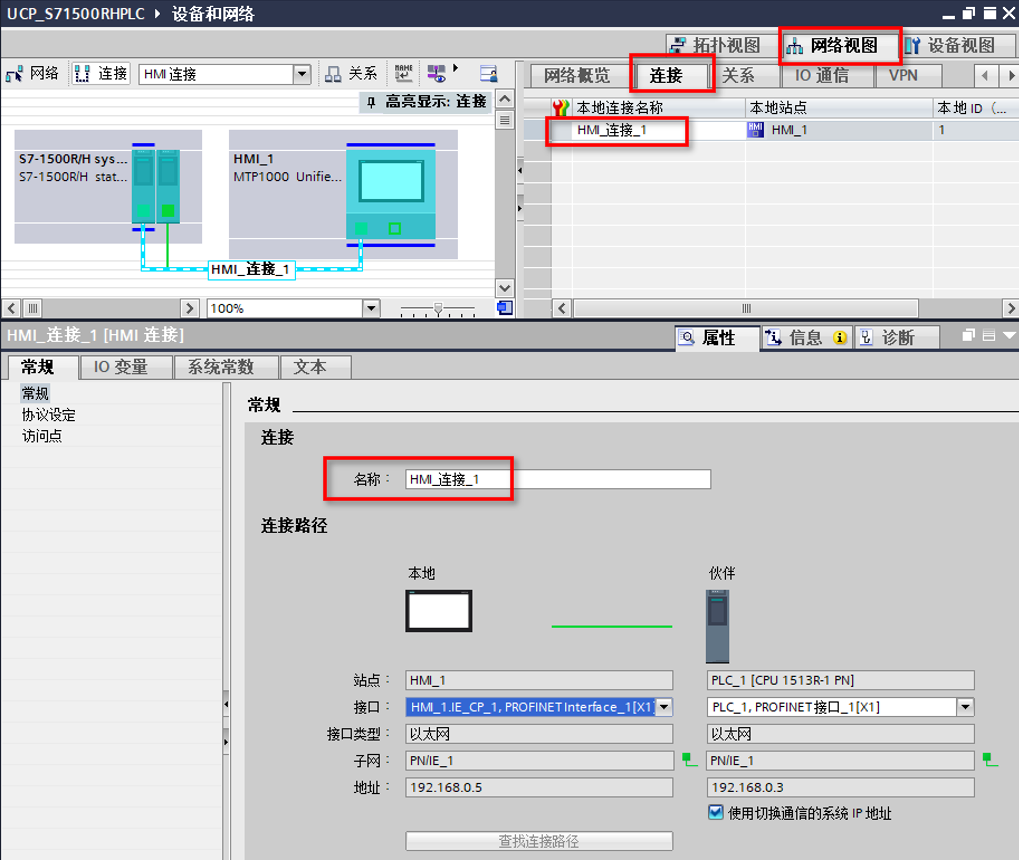Select the S7-1500R/H PLC station icon
Image resolution: width=1019 pixels, height=860 pixels.
(156, 187)
